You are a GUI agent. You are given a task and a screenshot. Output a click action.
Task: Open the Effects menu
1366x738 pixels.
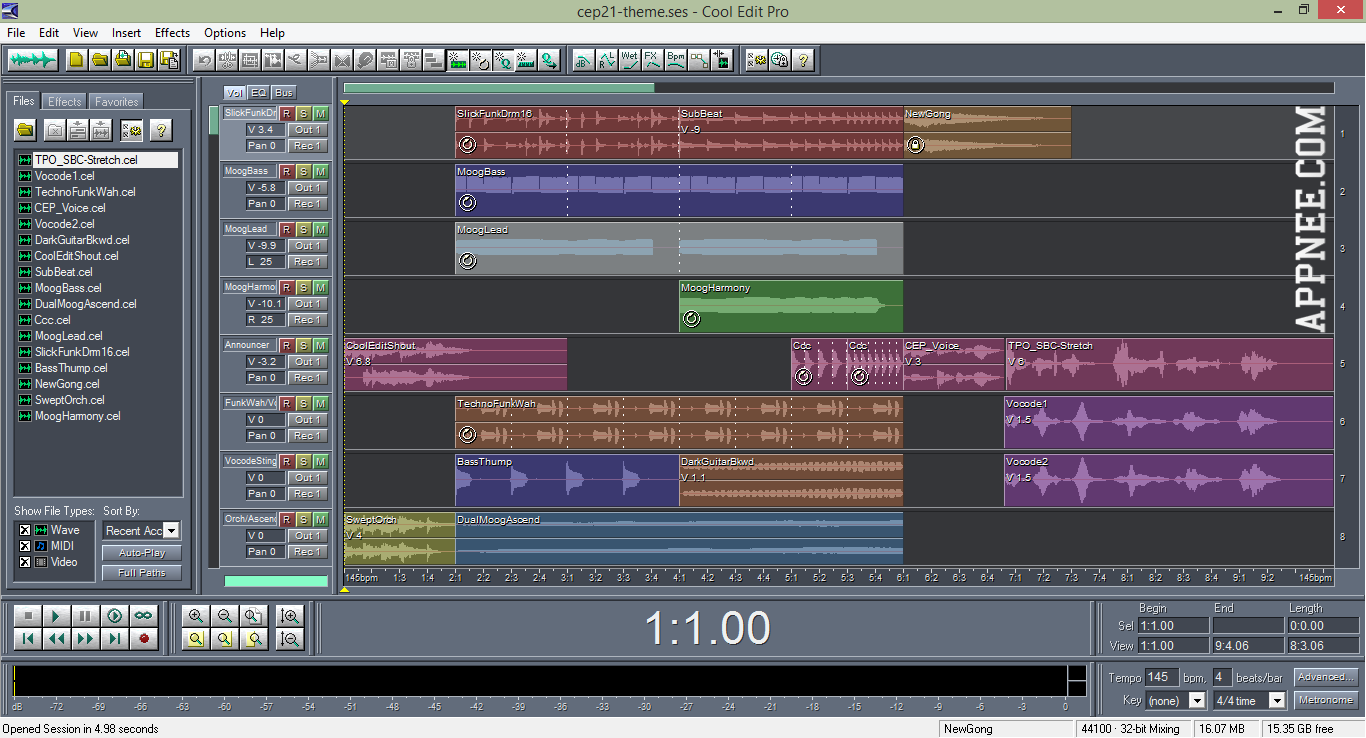[173, 33]
